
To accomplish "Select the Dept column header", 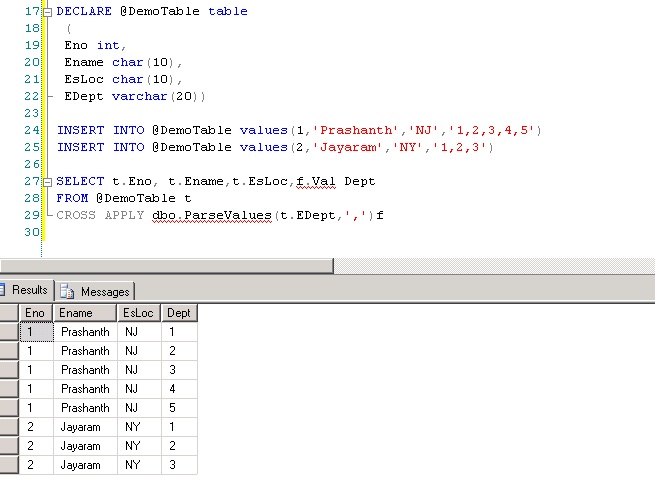I will coord(179,313).
